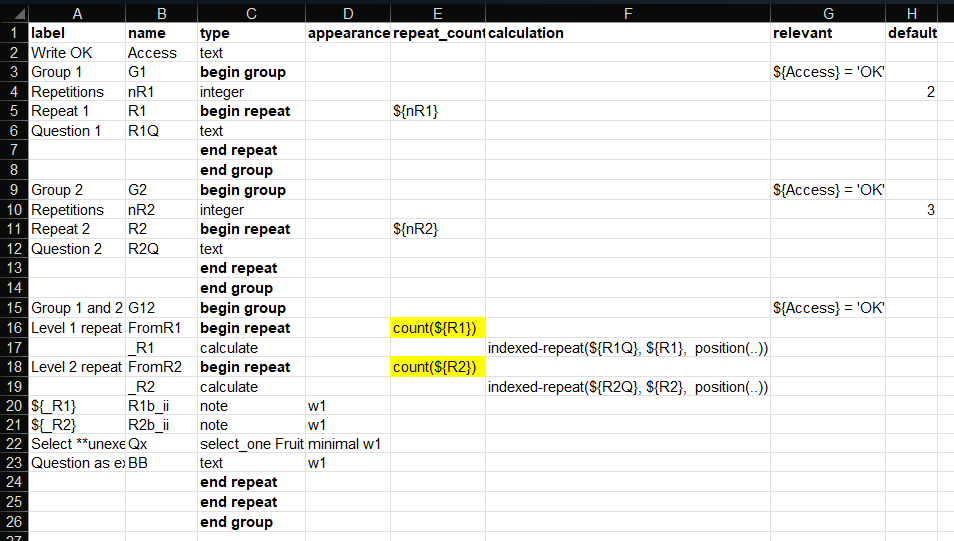Select the indexed-repeat formula cell for R2Q

627,387
